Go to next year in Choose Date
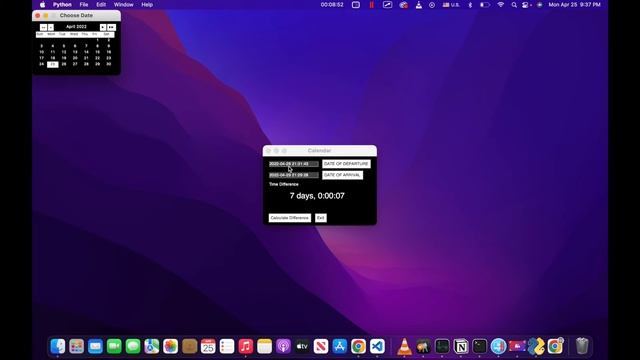640x360 pixels. [x=111, y=27]
